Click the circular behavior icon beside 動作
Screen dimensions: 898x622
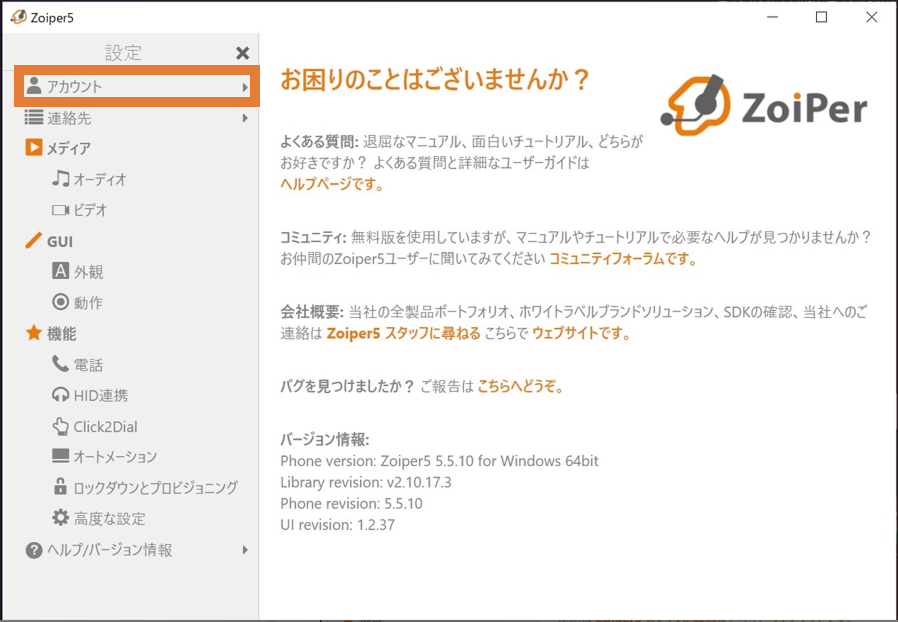pyautogui.click(x=61, y=302)
